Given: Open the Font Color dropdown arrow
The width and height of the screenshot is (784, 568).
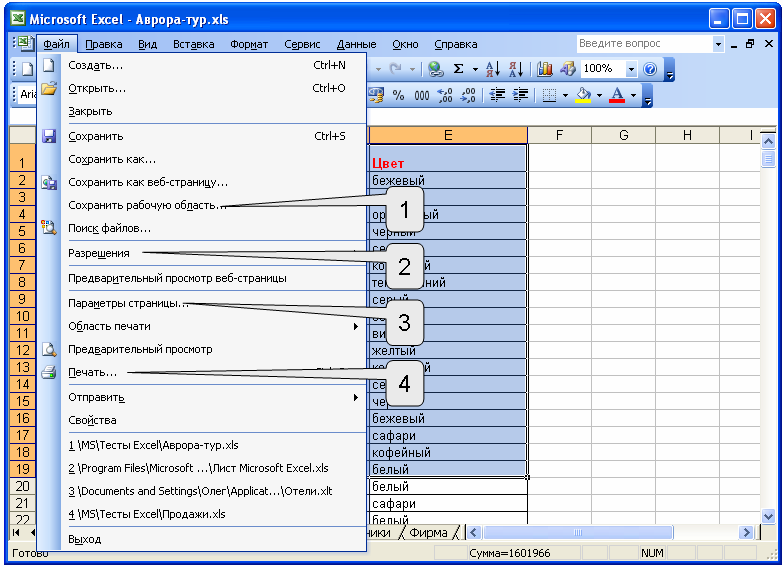Looking at the screenshot, I should coord(633,95).
